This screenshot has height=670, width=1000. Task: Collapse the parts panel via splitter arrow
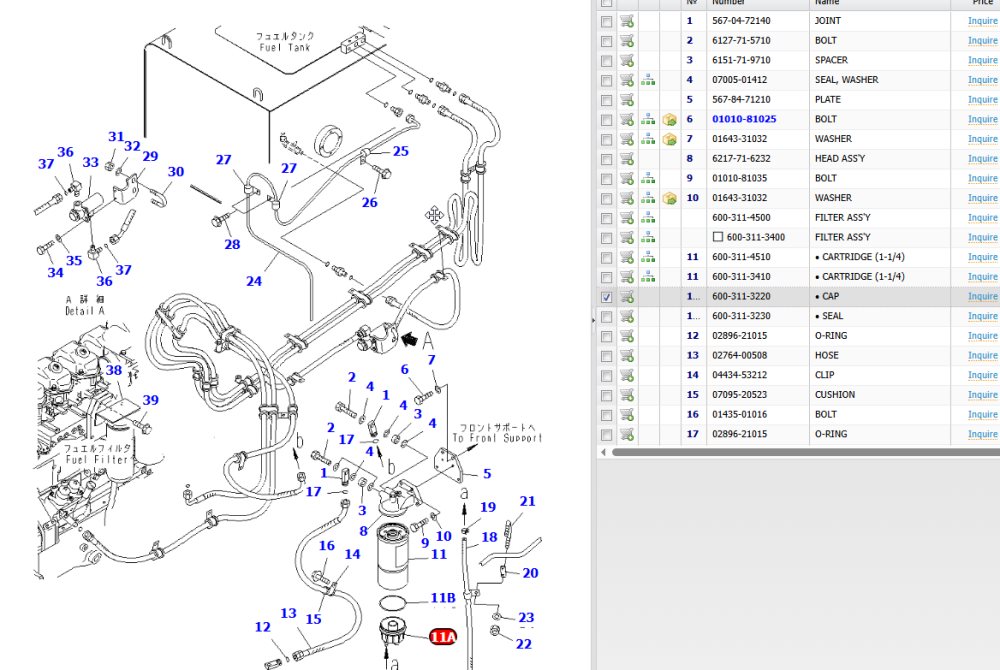[594, 320]
